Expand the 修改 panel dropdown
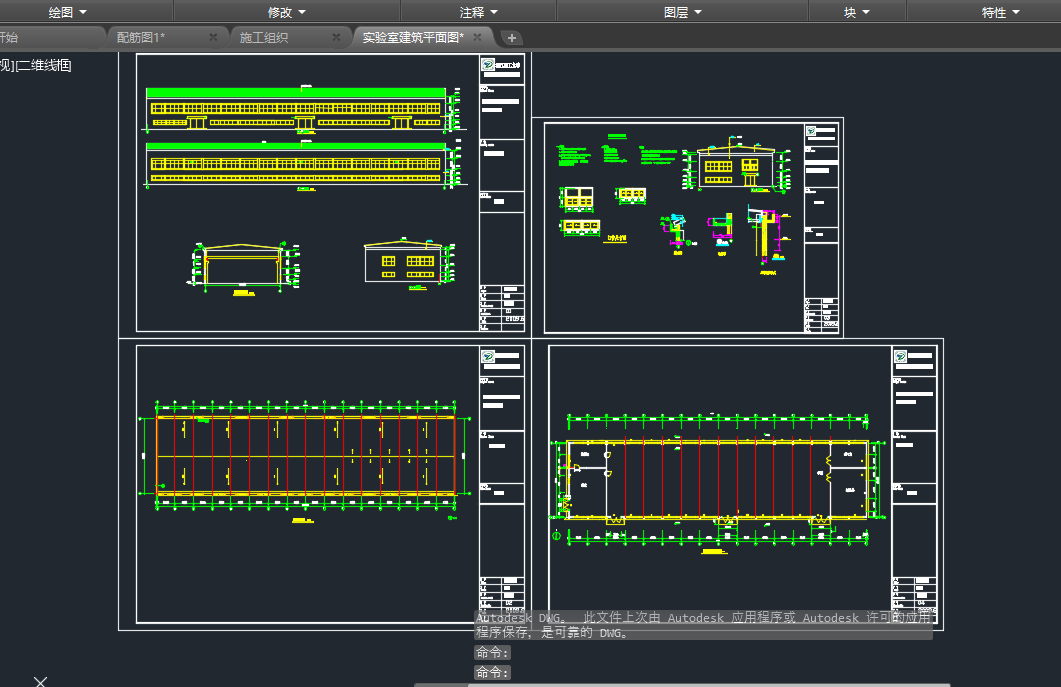The width and height of the screenshot is (1061, 687). [287, 12]
